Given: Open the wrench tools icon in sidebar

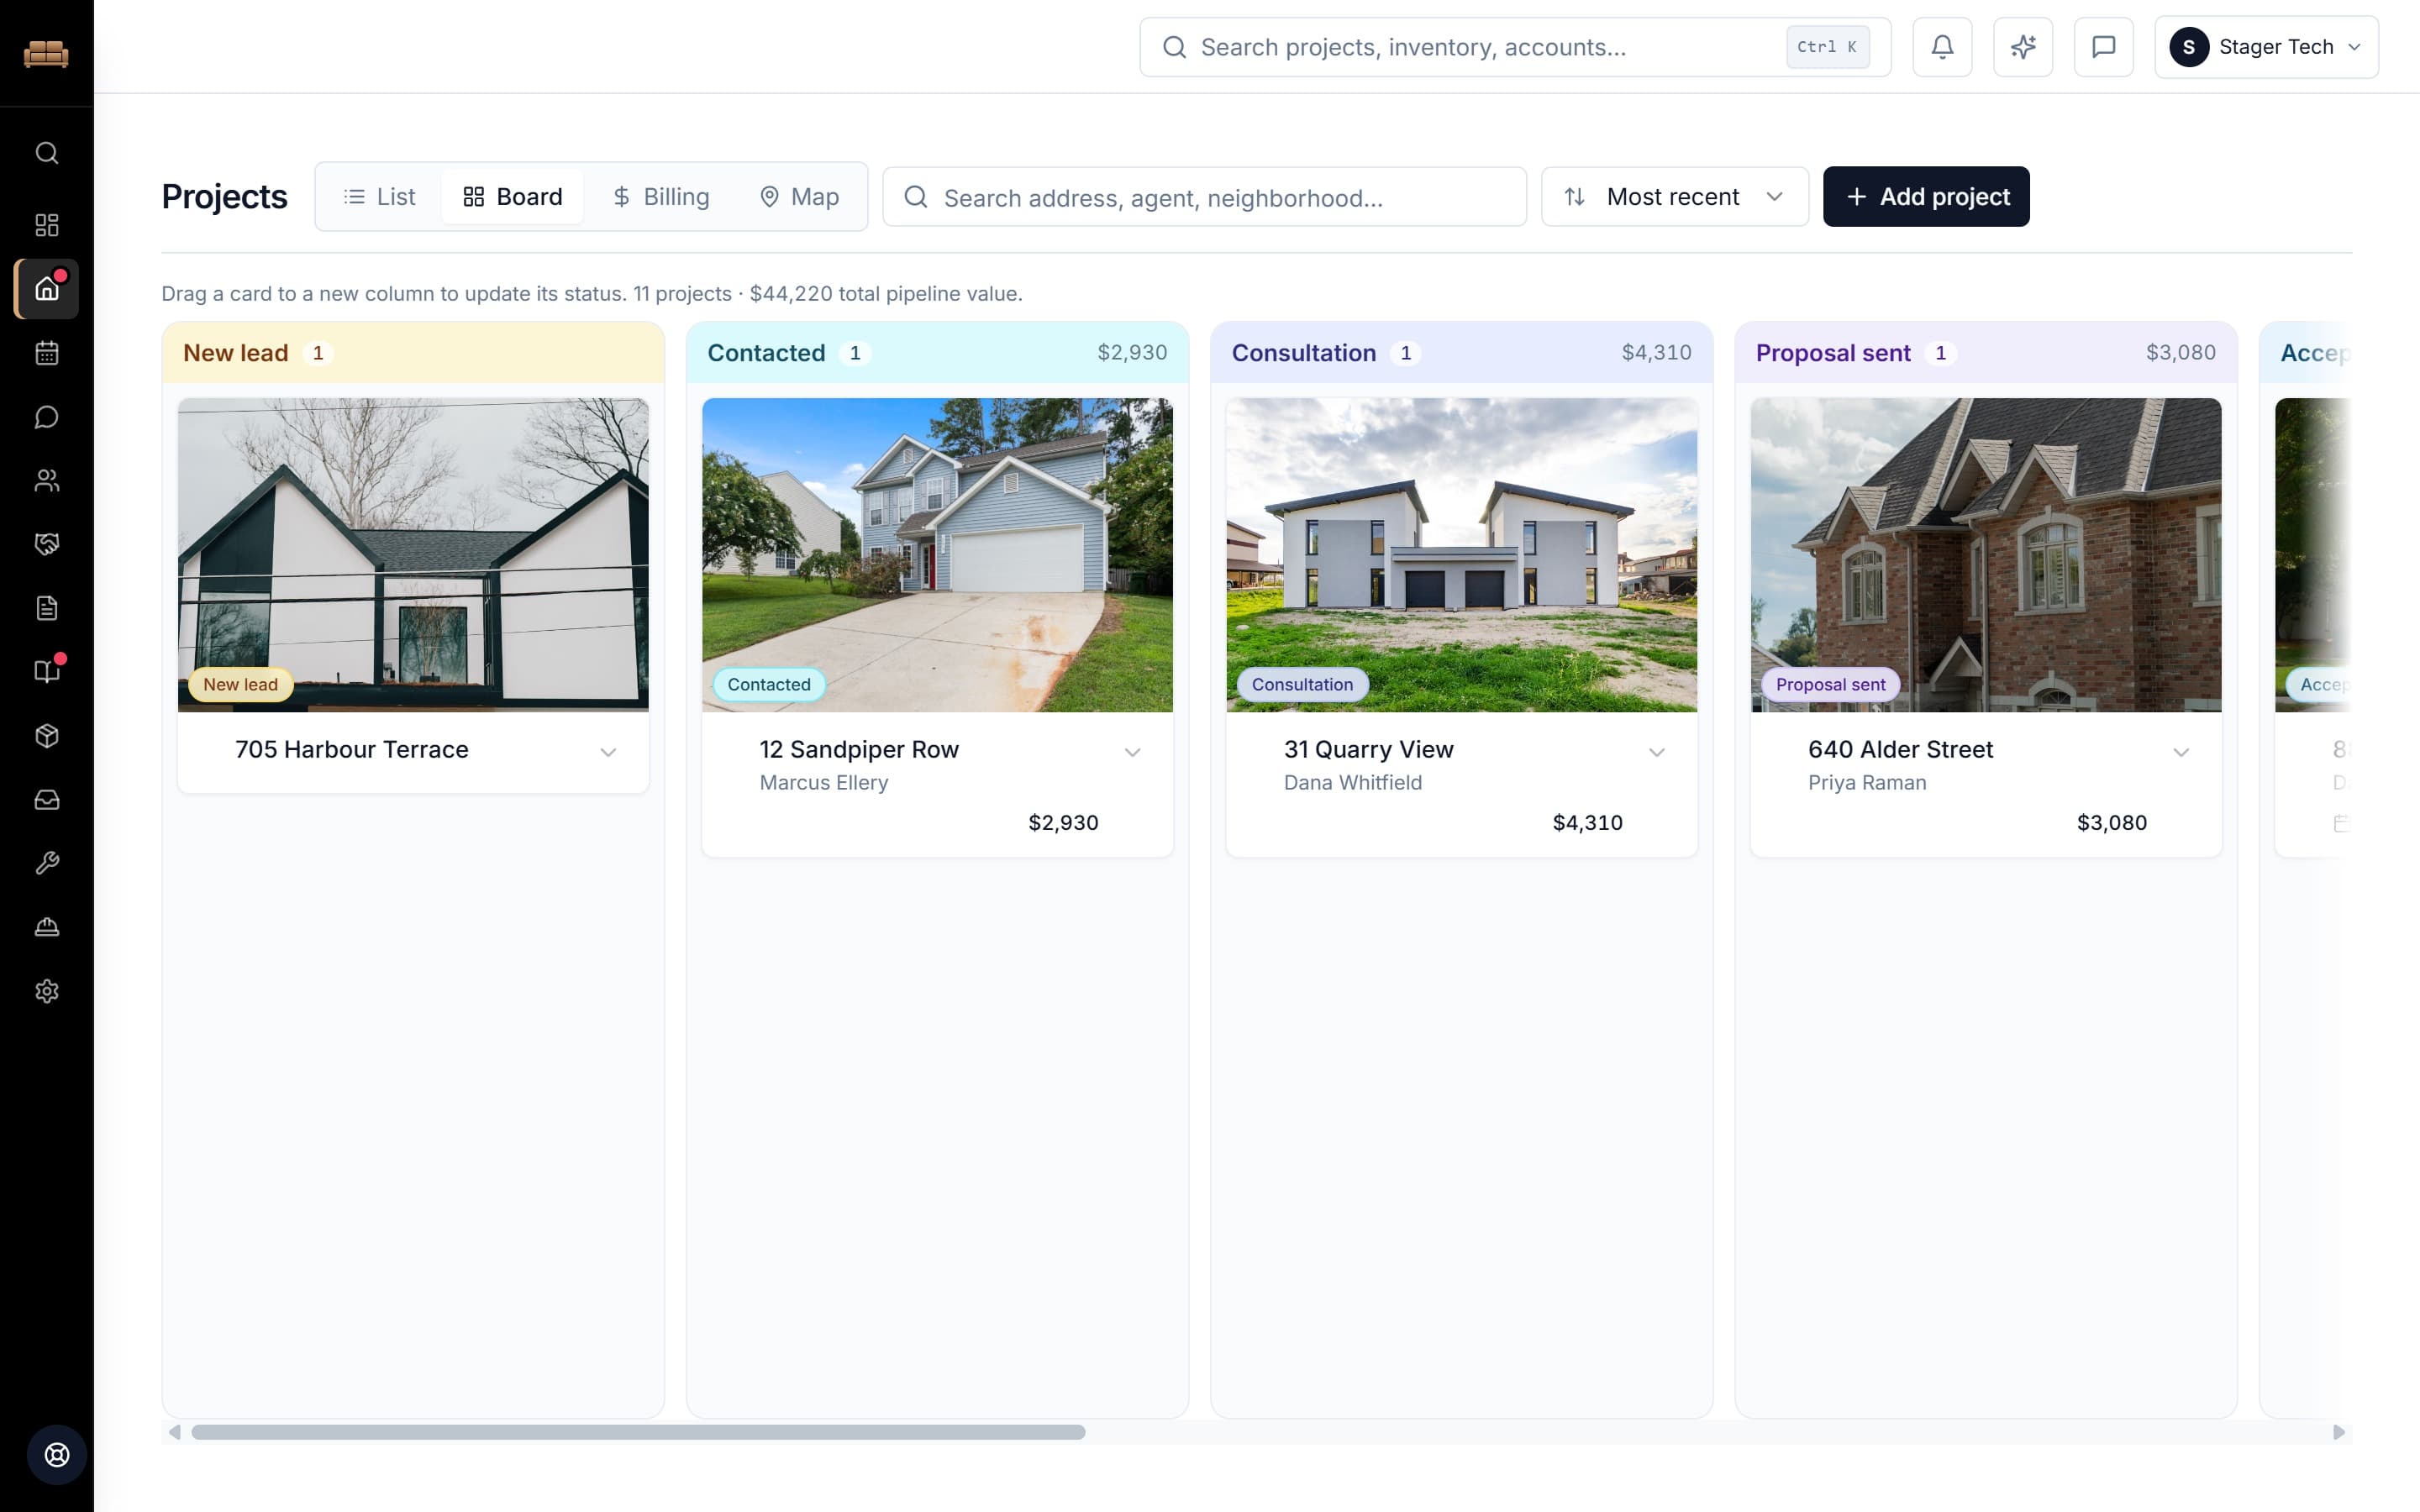Looking at the screenshot, I should [x=47, y=863].
